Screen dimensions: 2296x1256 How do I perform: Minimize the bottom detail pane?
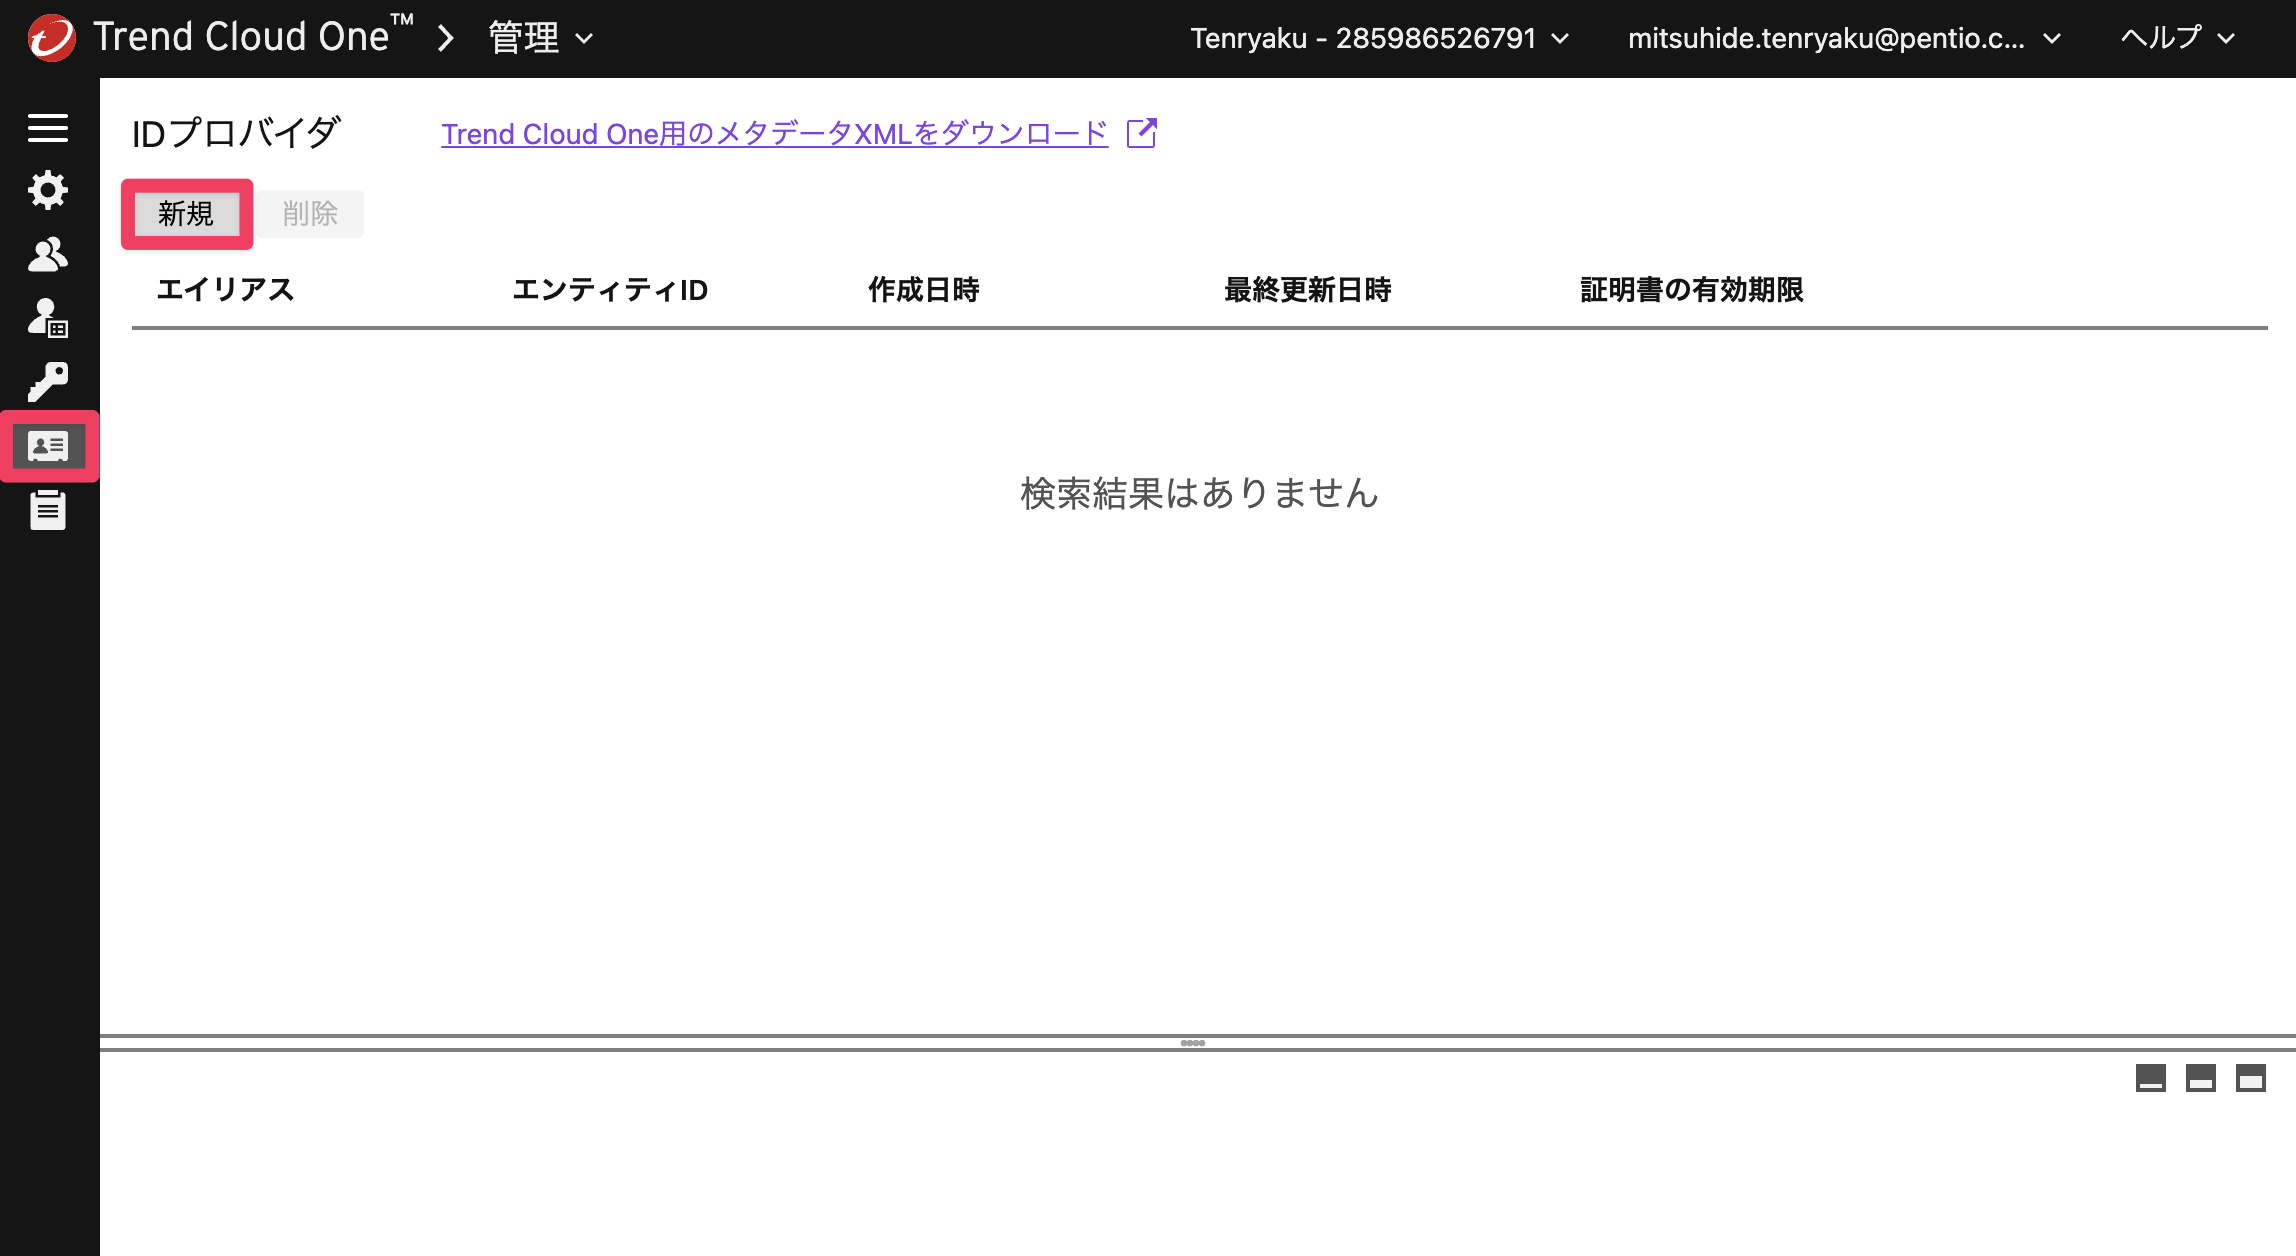2150,1078
